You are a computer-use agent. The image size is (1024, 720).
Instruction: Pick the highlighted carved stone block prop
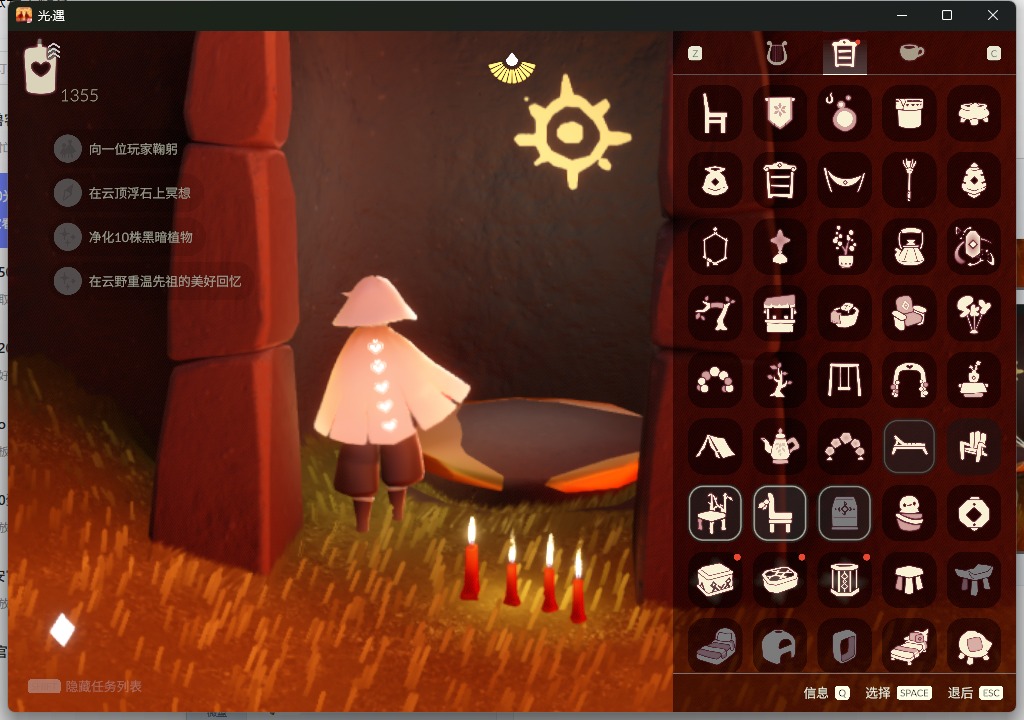[x=844, y=513]
